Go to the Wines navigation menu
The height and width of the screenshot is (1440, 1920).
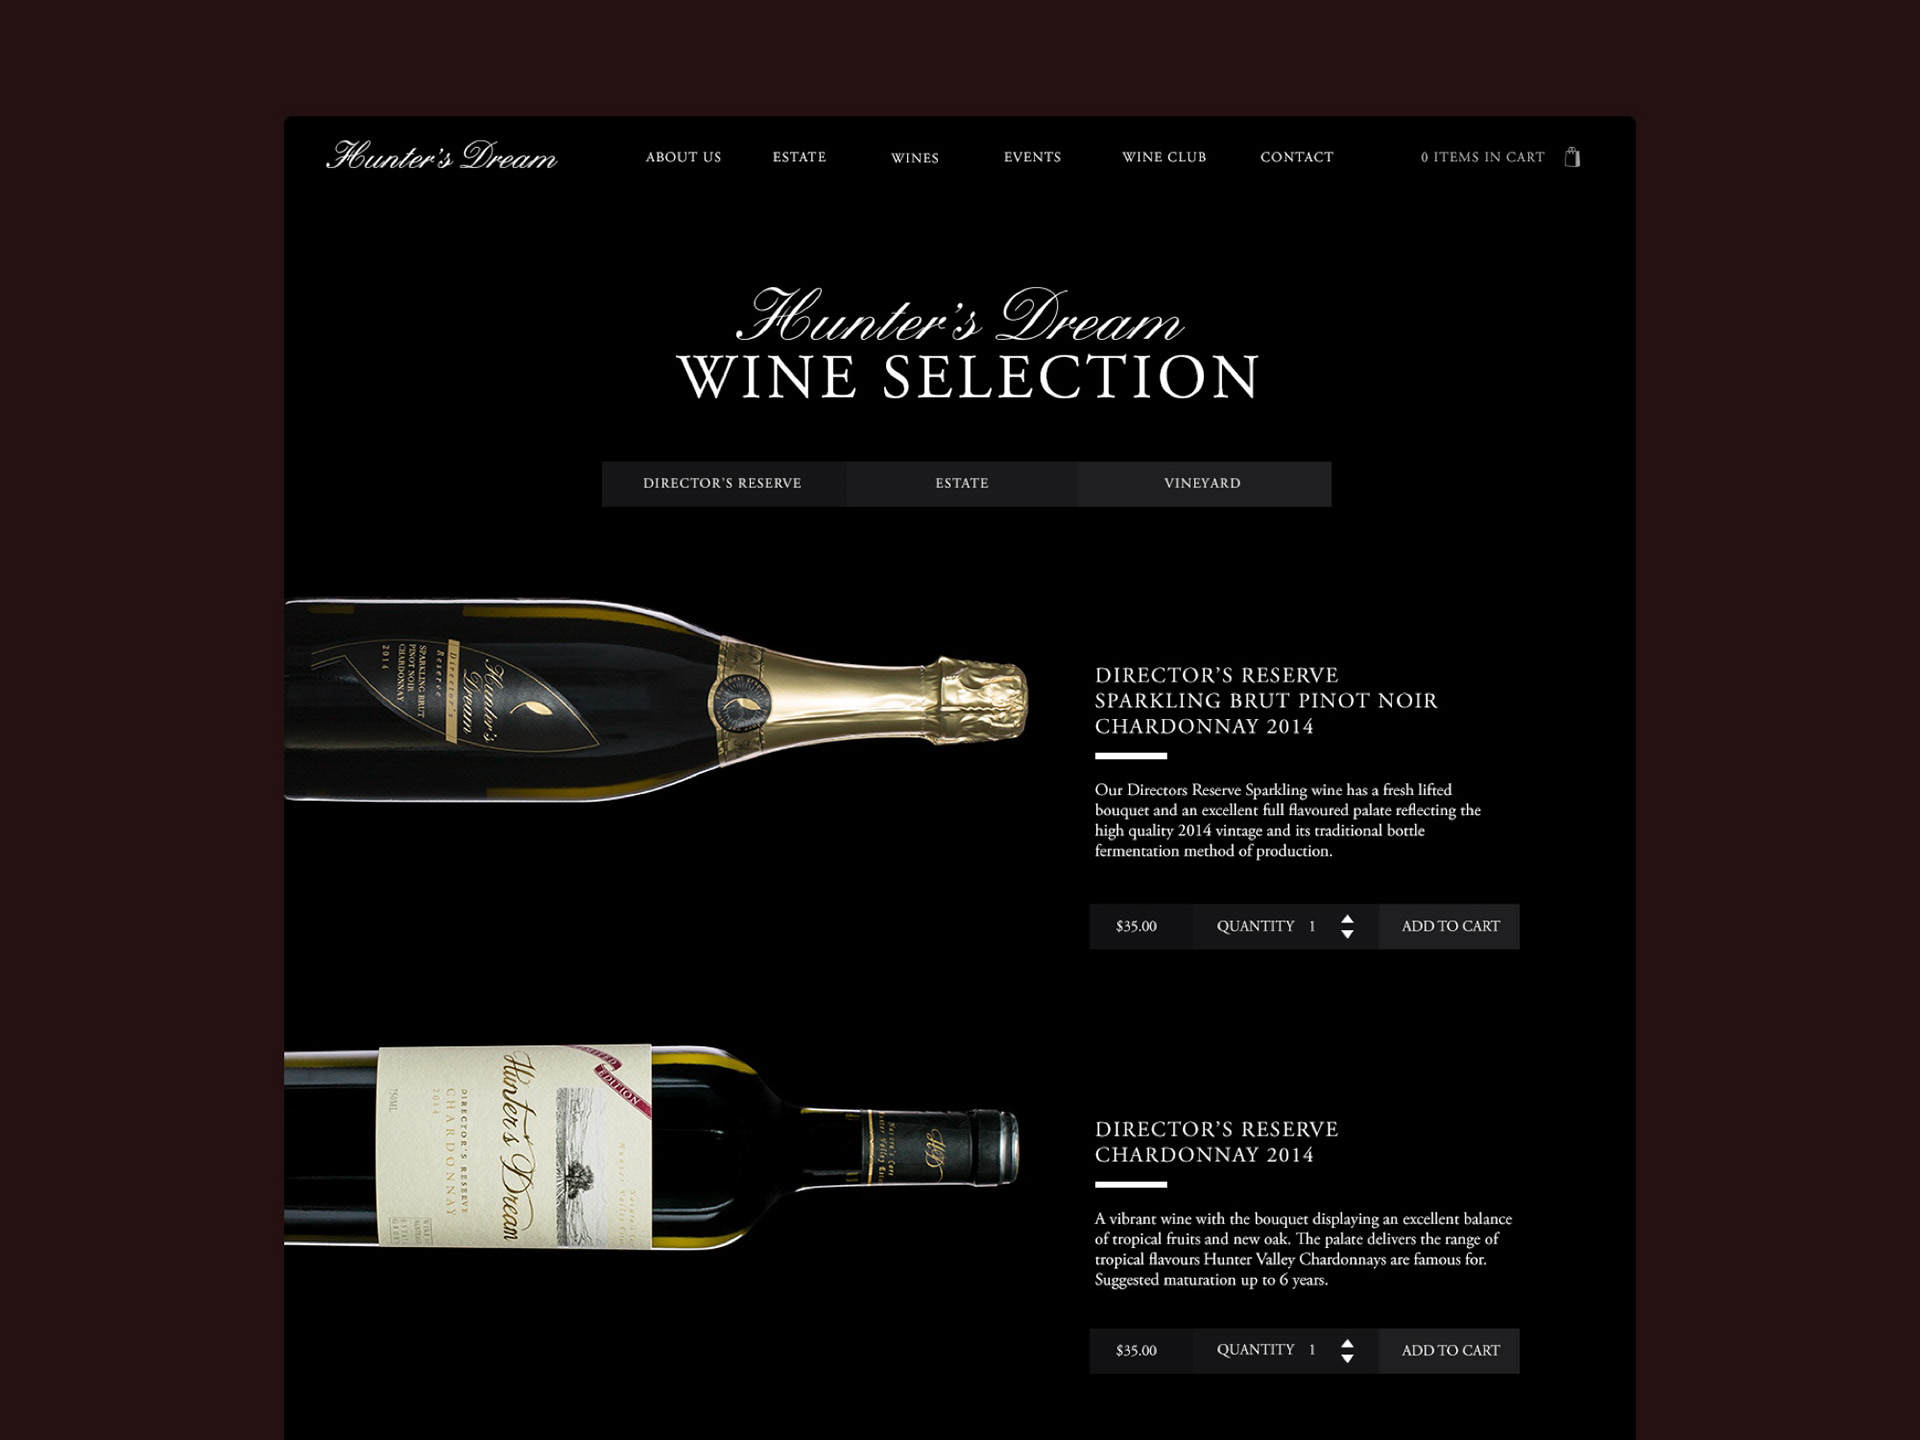click(915, 158)
